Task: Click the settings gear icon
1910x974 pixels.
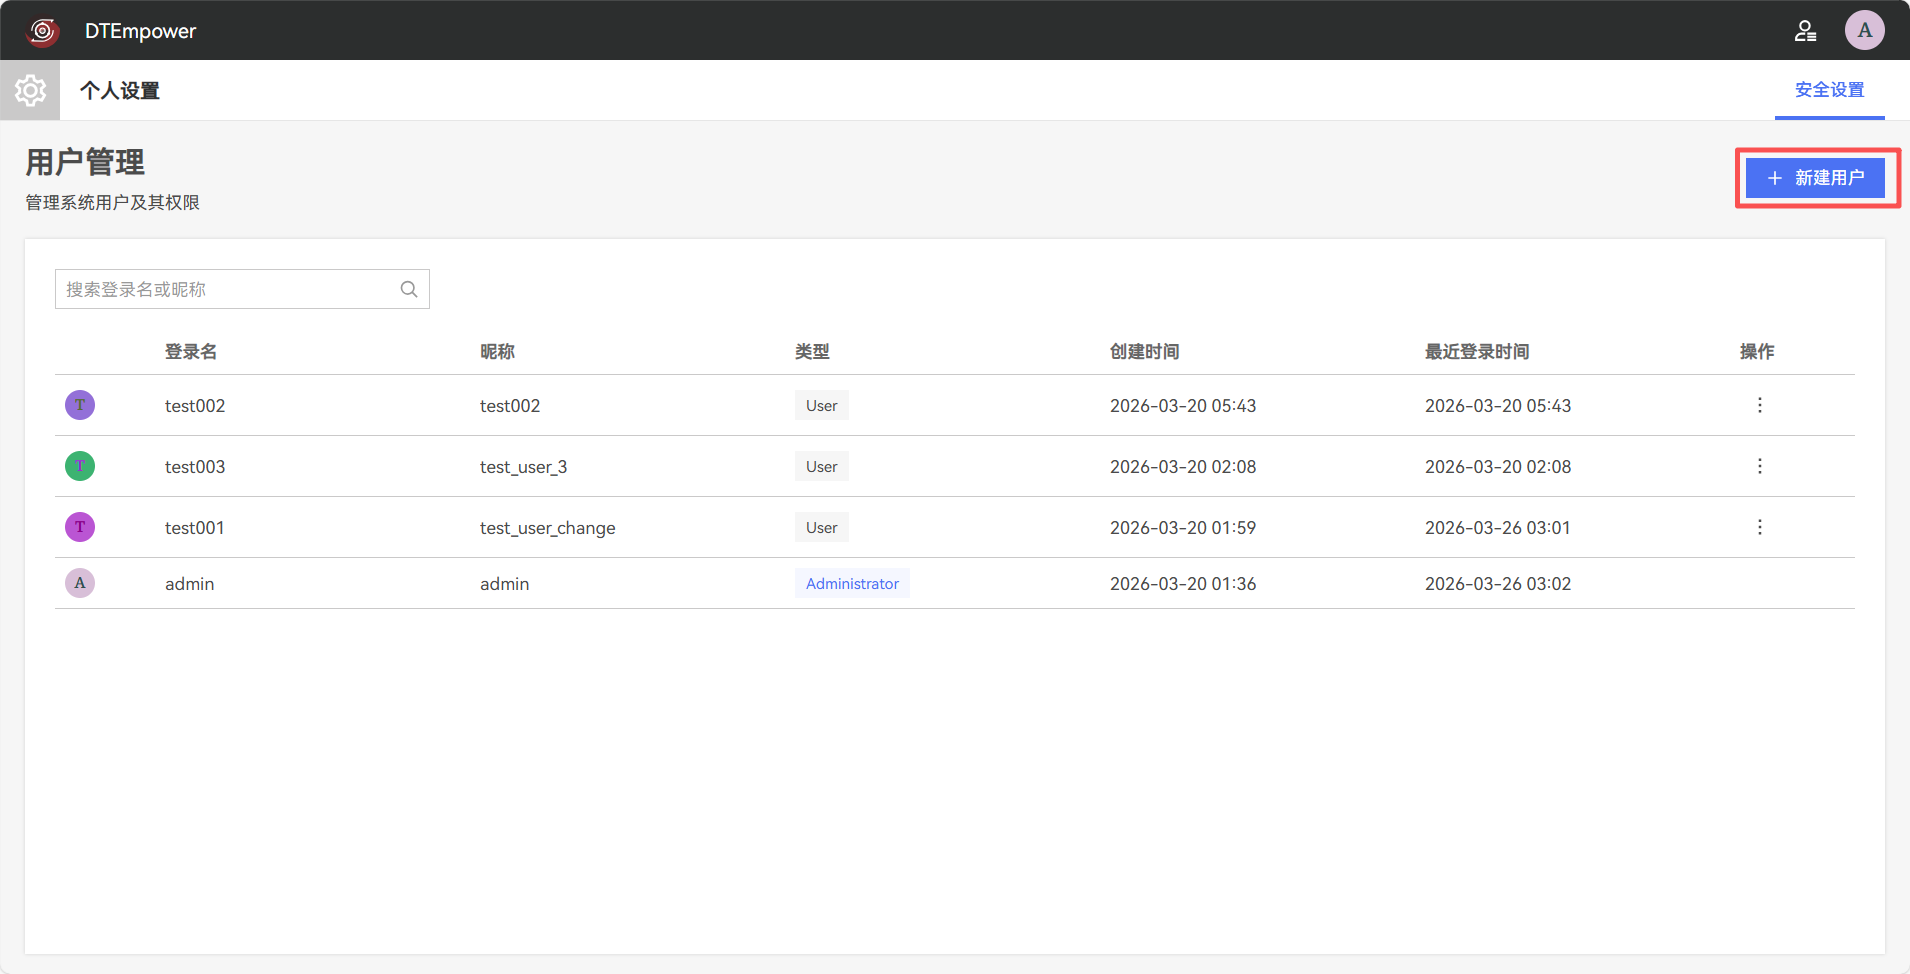Action: (30, 90)
